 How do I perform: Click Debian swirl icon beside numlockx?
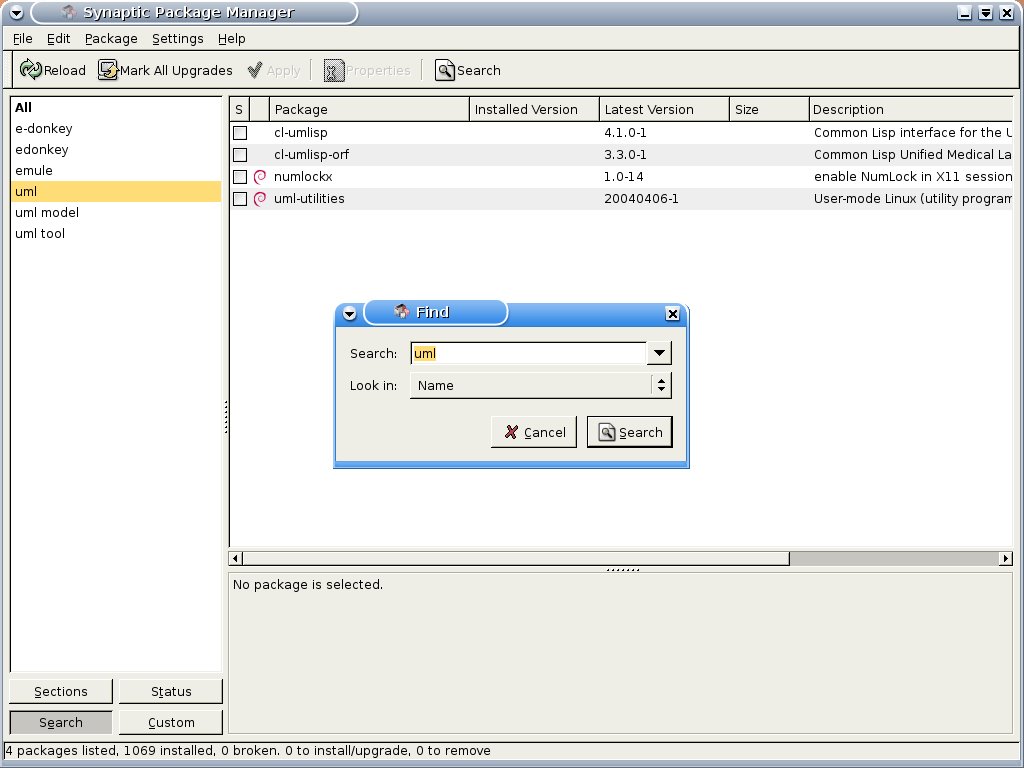click(260, 176)
